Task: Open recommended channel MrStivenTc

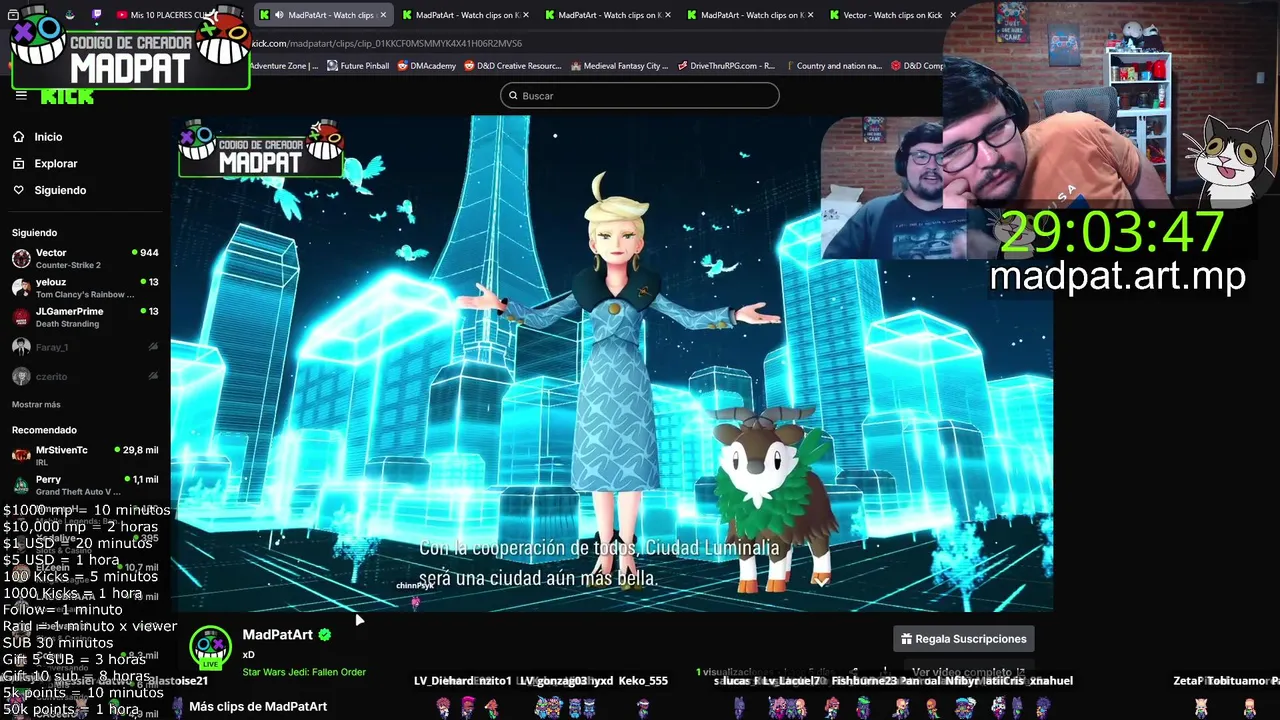Action: coord(85,455)
